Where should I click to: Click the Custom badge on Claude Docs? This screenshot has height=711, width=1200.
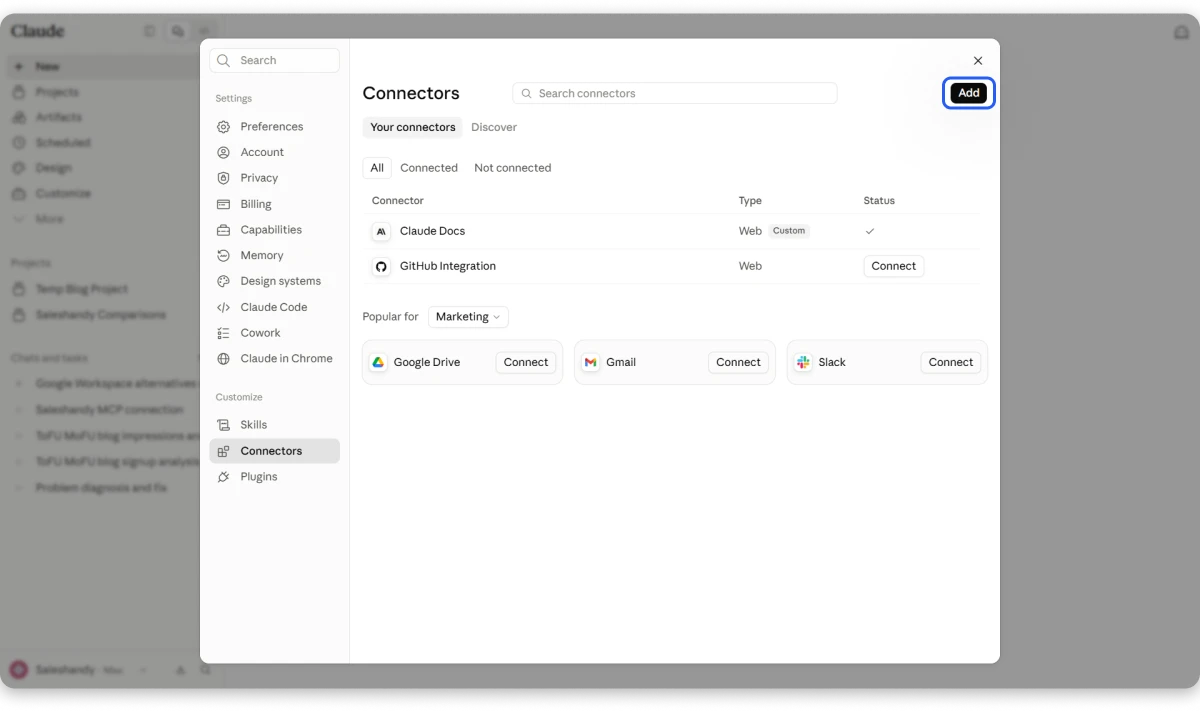pyautogui.click(x=789, y=231)
